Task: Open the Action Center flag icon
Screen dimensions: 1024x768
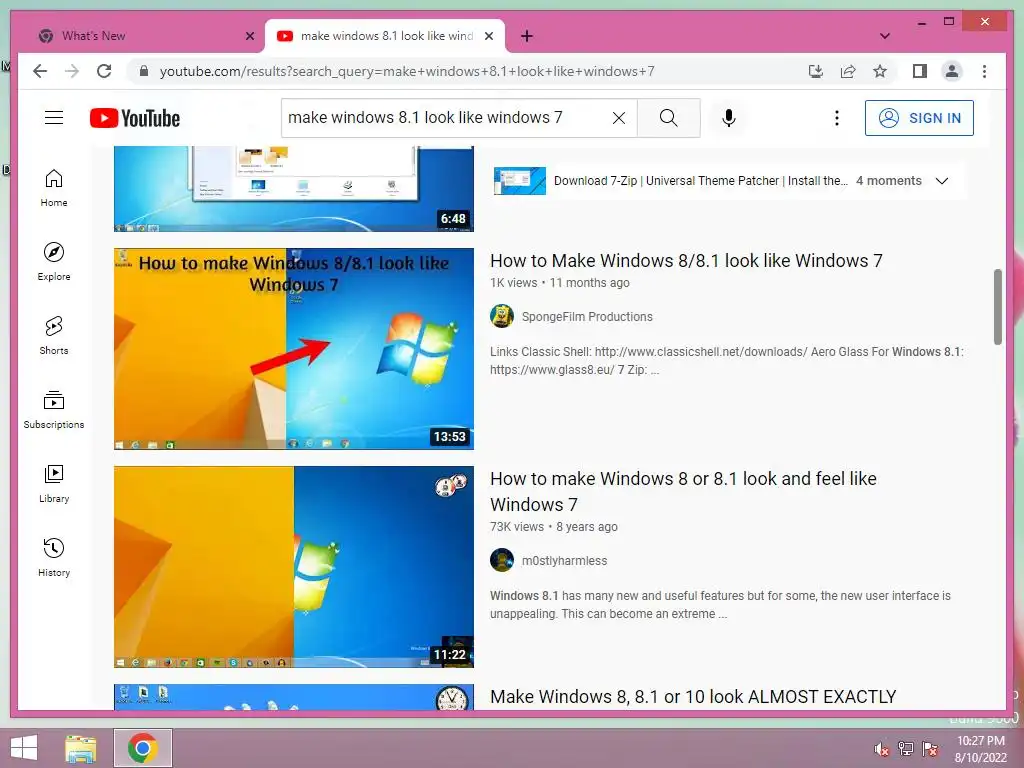Action: pyautogui.click(x=930, y=749)
